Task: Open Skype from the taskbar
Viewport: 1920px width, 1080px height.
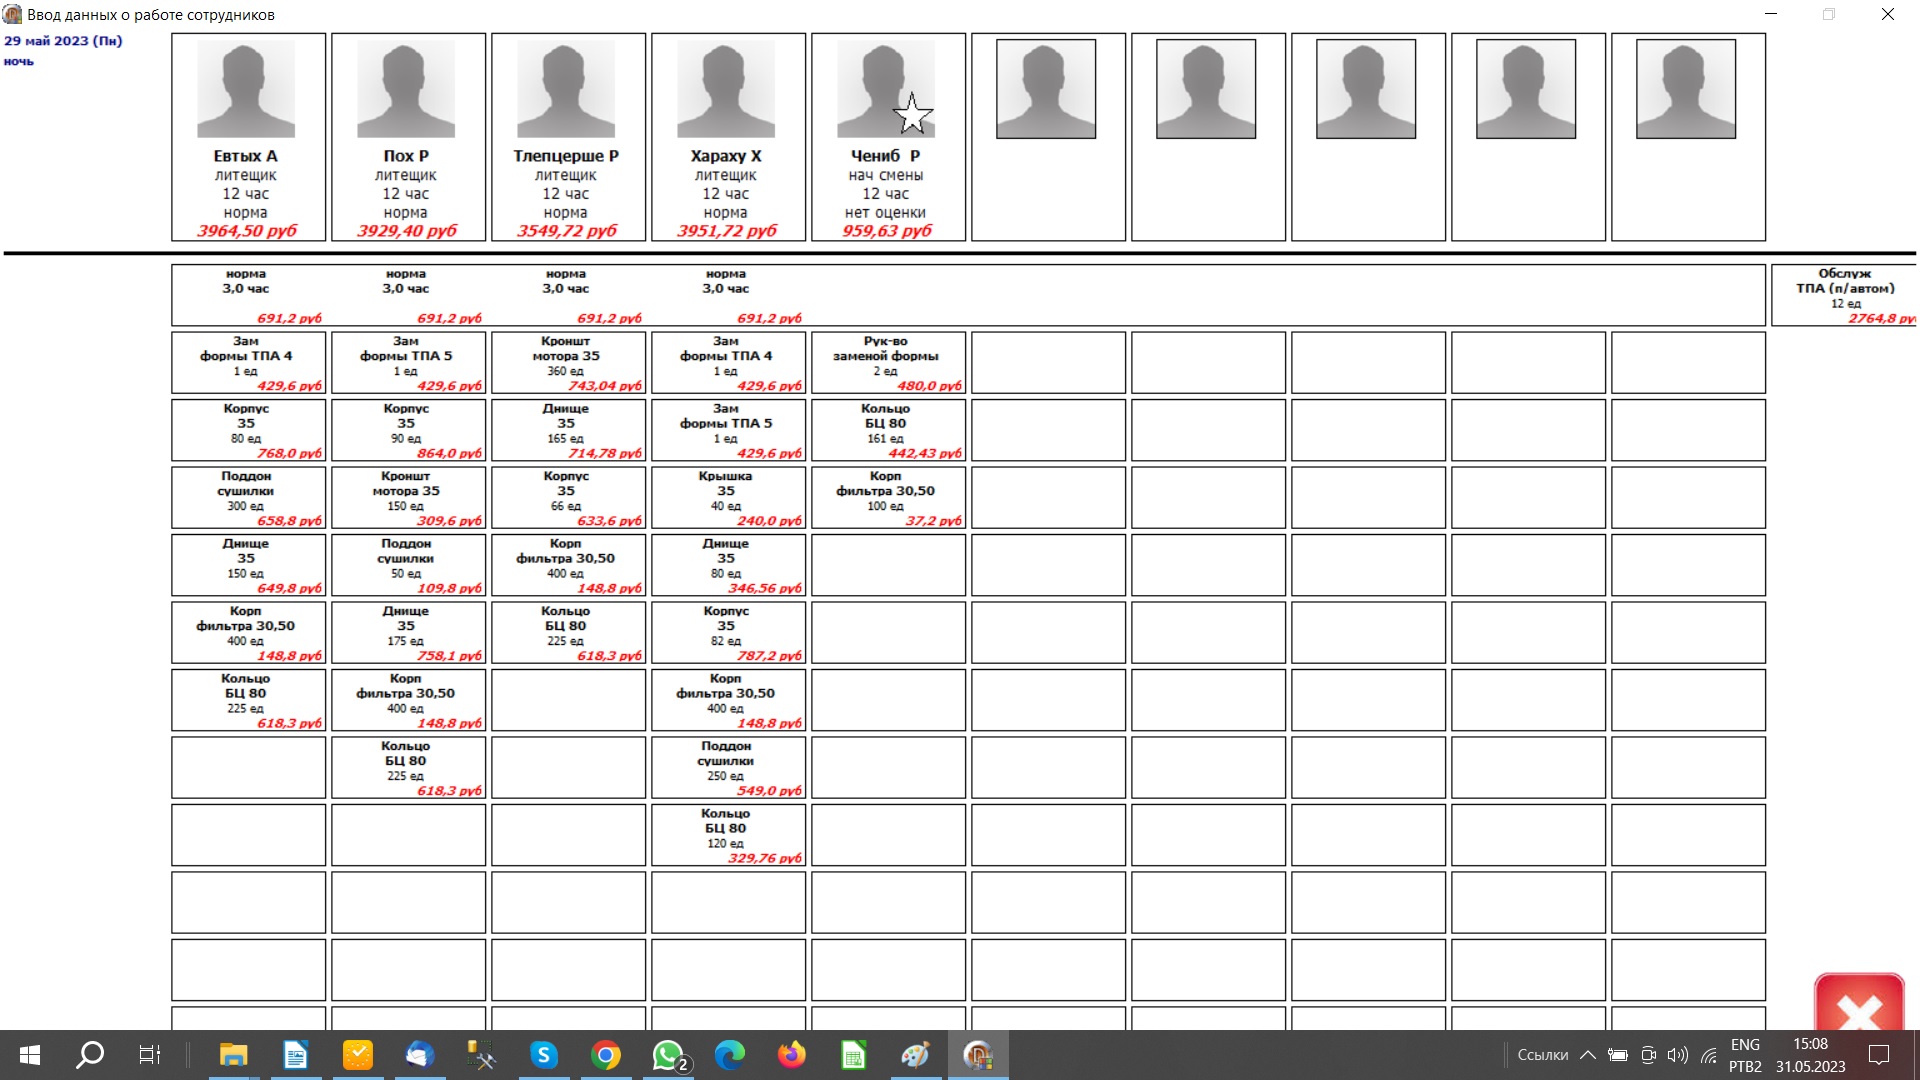Action: tap(543, 1055)
